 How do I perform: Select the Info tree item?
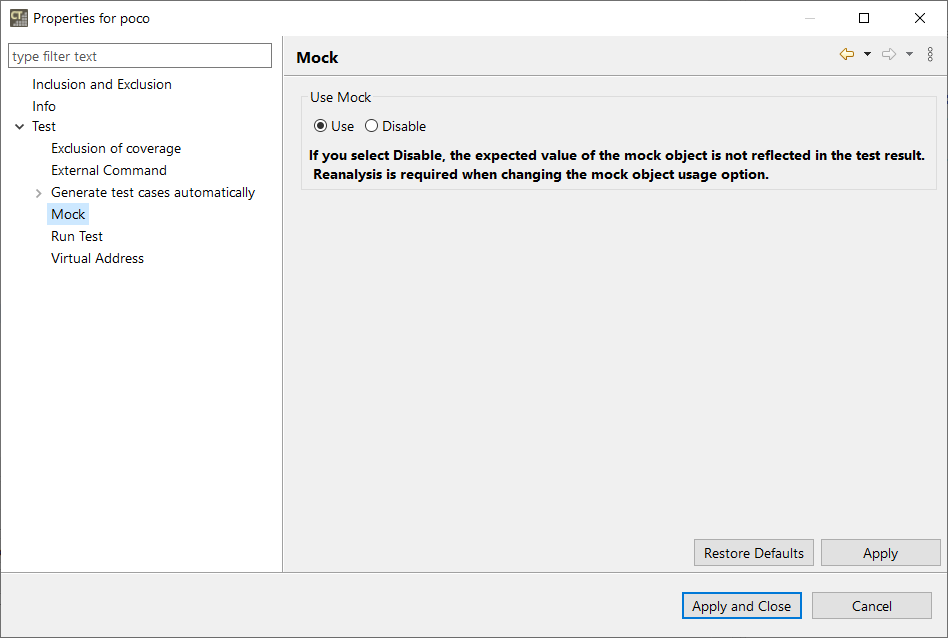coord(44,106)
